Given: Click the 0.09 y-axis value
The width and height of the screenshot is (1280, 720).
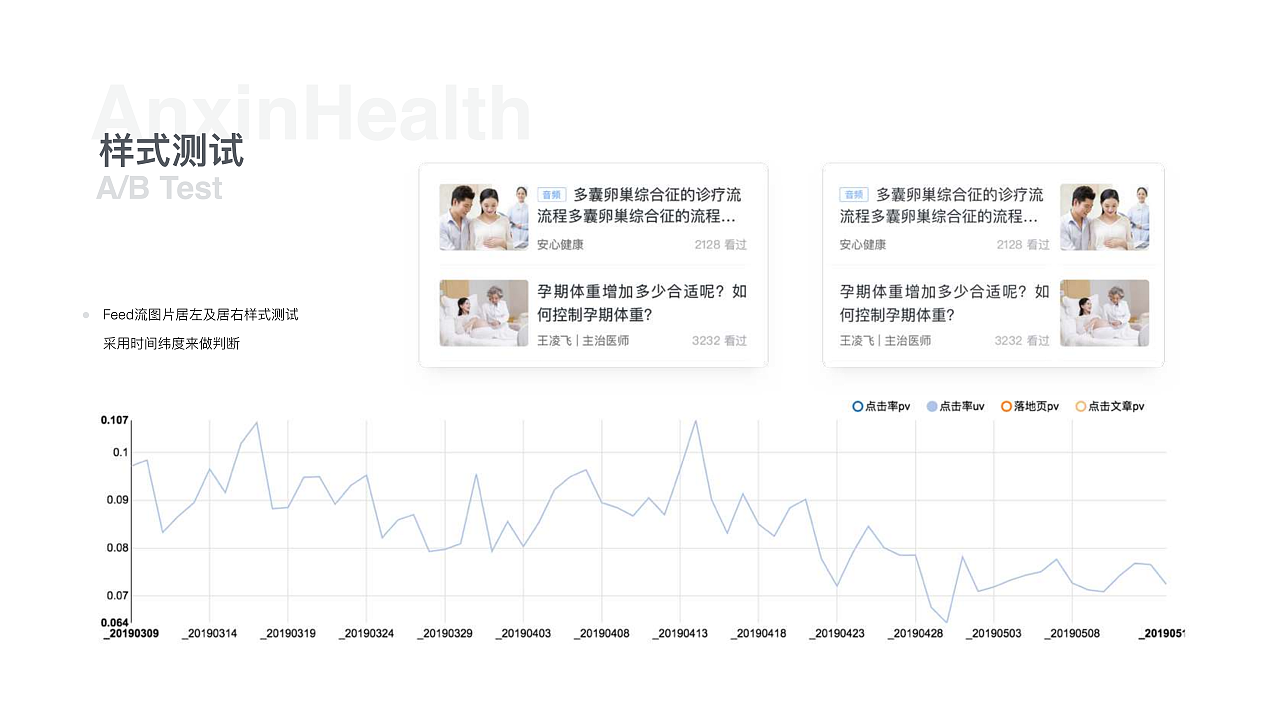Looking at the screenshot, I should (118, 500).
